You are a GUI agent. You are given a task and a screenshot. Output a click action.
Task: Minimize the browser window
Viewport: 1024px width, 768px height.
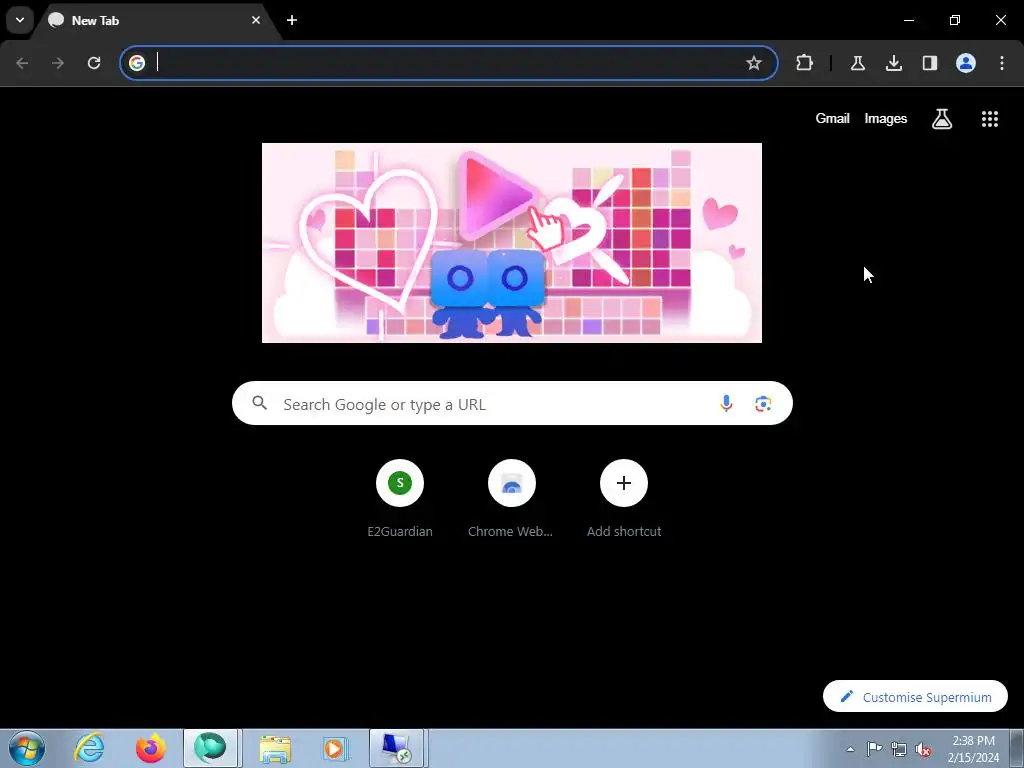[x=908, y=20]
